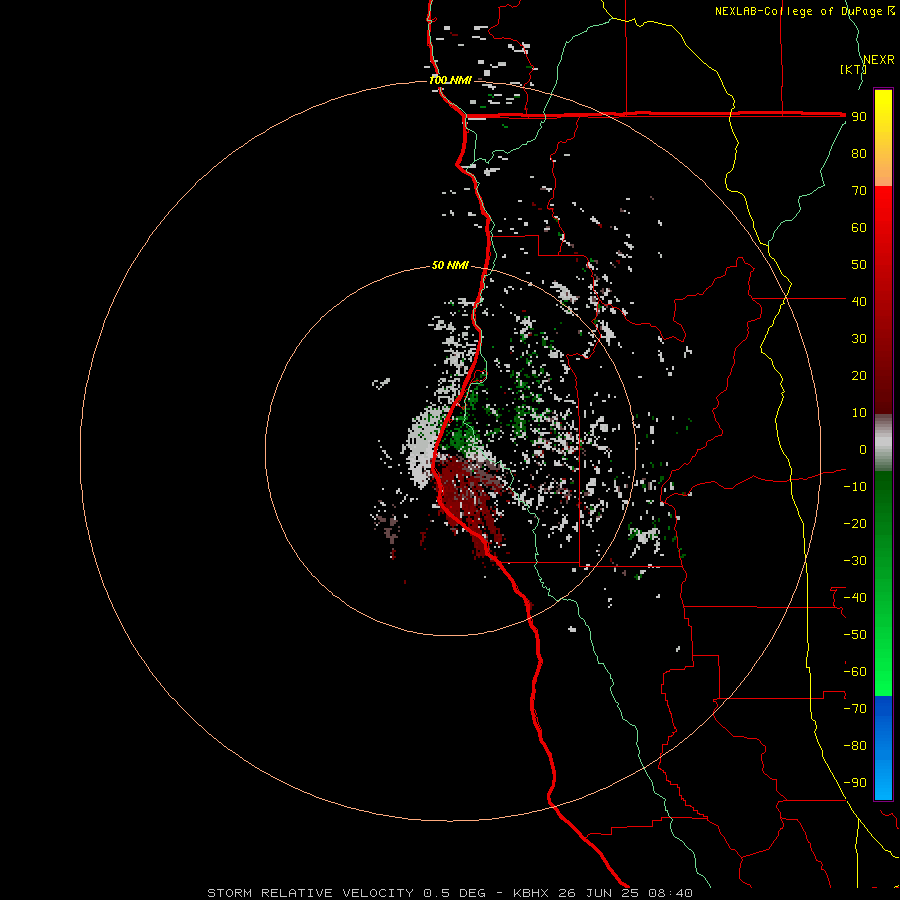Screen dimensions: 900x900
Task: Click the 20 value on velocity scale
Action: coord(859,375)
